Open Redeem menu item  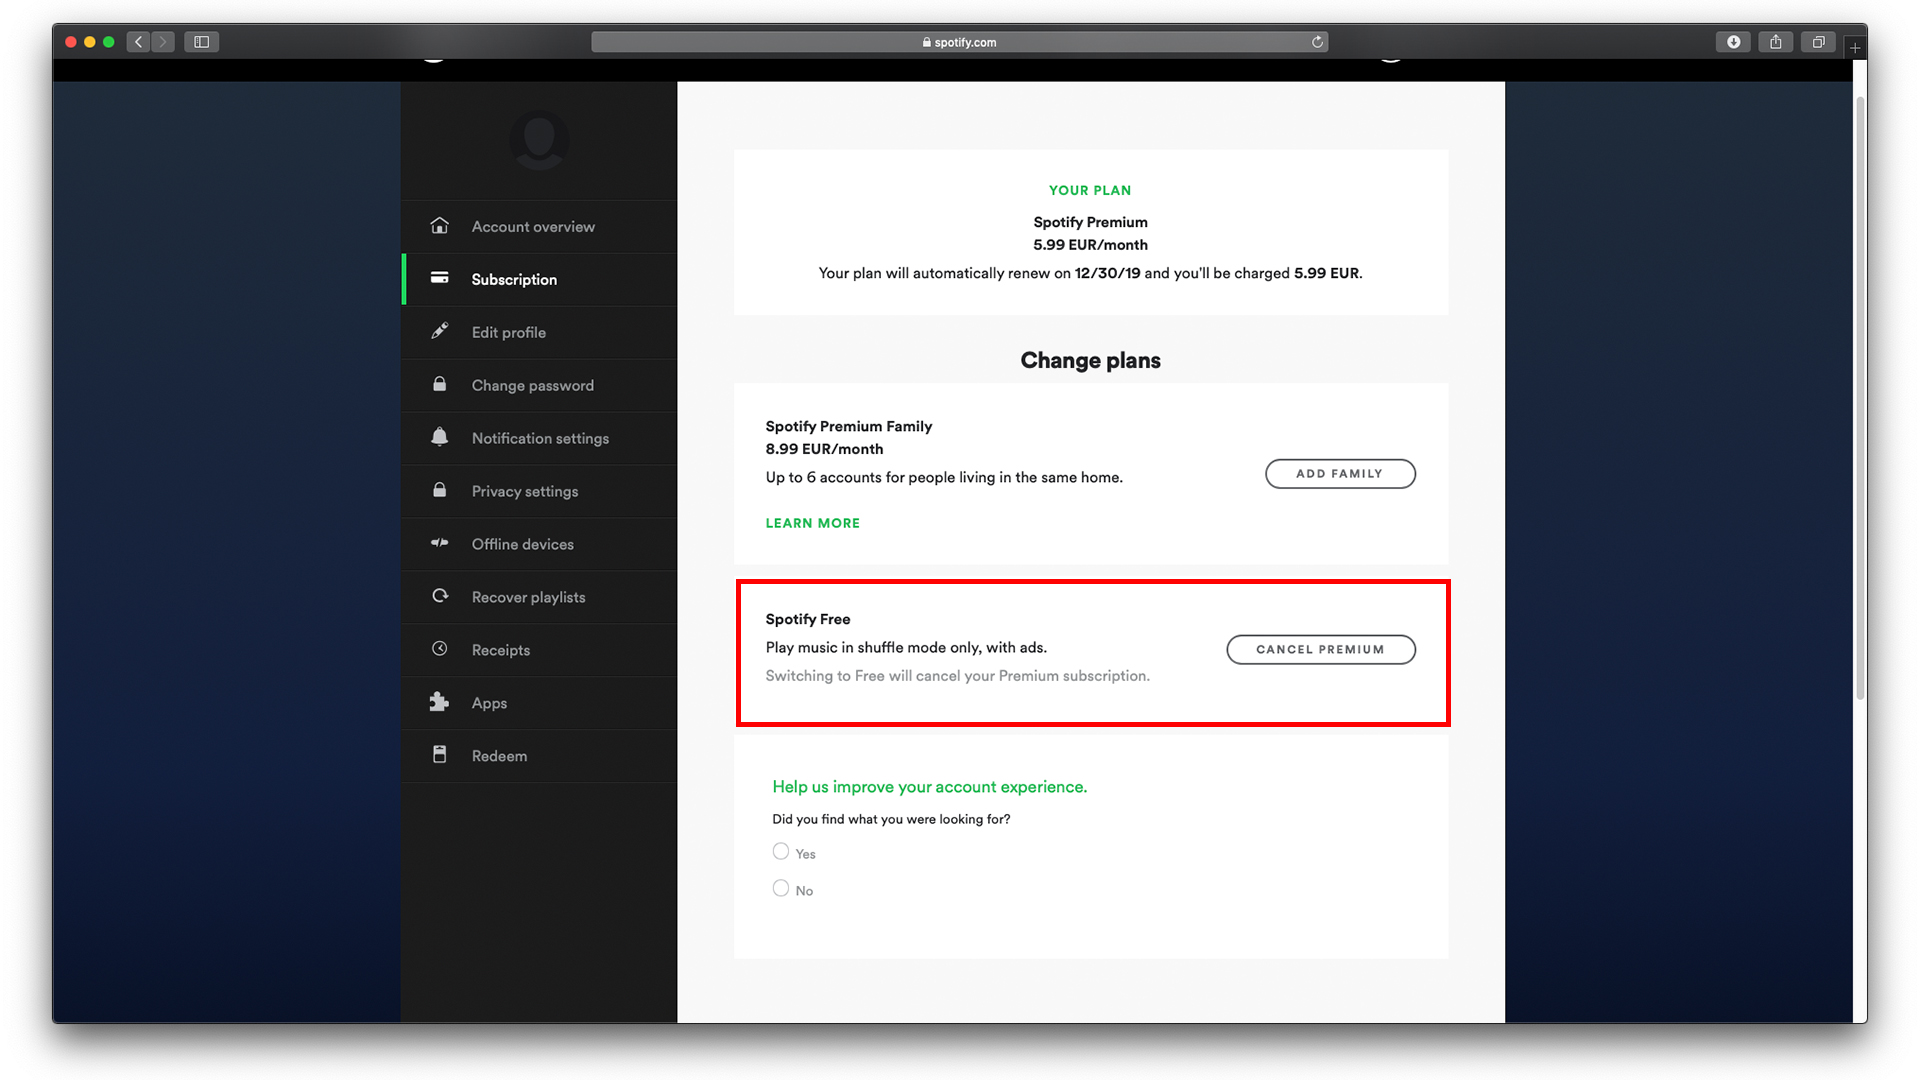pos(540,757)
